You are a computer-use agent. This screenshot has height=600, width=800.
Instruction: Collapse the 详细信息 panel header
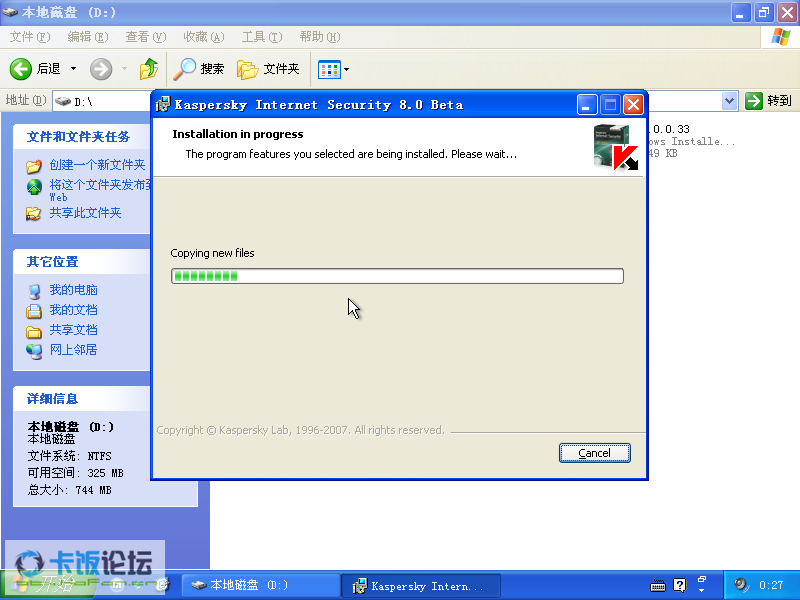82,398
